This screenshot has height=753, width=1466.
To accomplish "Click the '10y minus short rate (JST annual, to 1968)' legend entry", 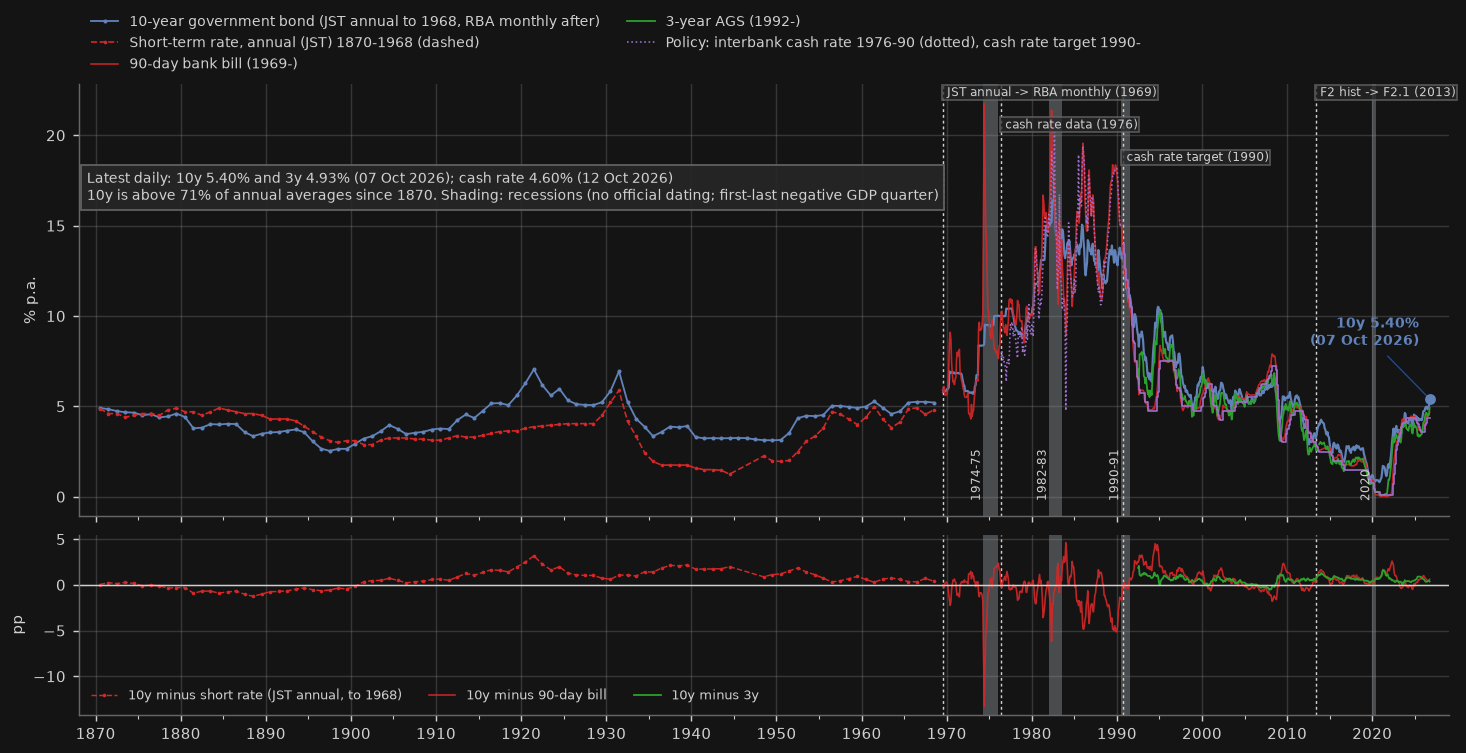I will (x=246, y=695).
